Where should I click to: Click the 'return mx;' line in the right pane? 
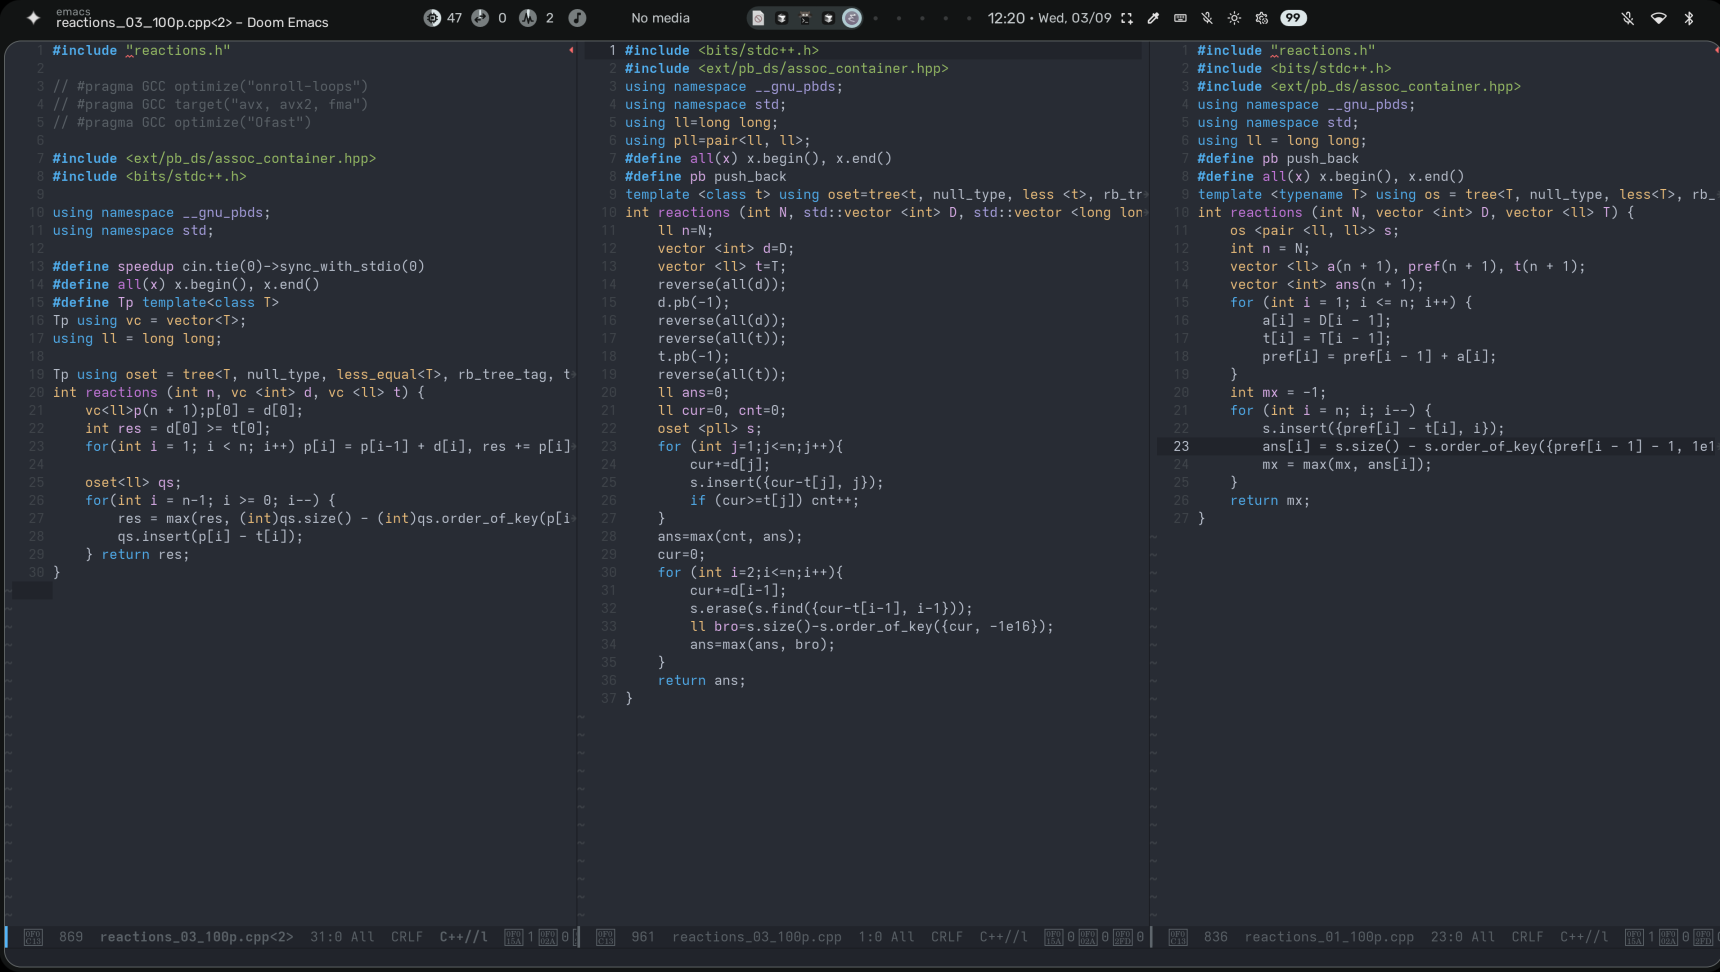(x=1270, y=500)
